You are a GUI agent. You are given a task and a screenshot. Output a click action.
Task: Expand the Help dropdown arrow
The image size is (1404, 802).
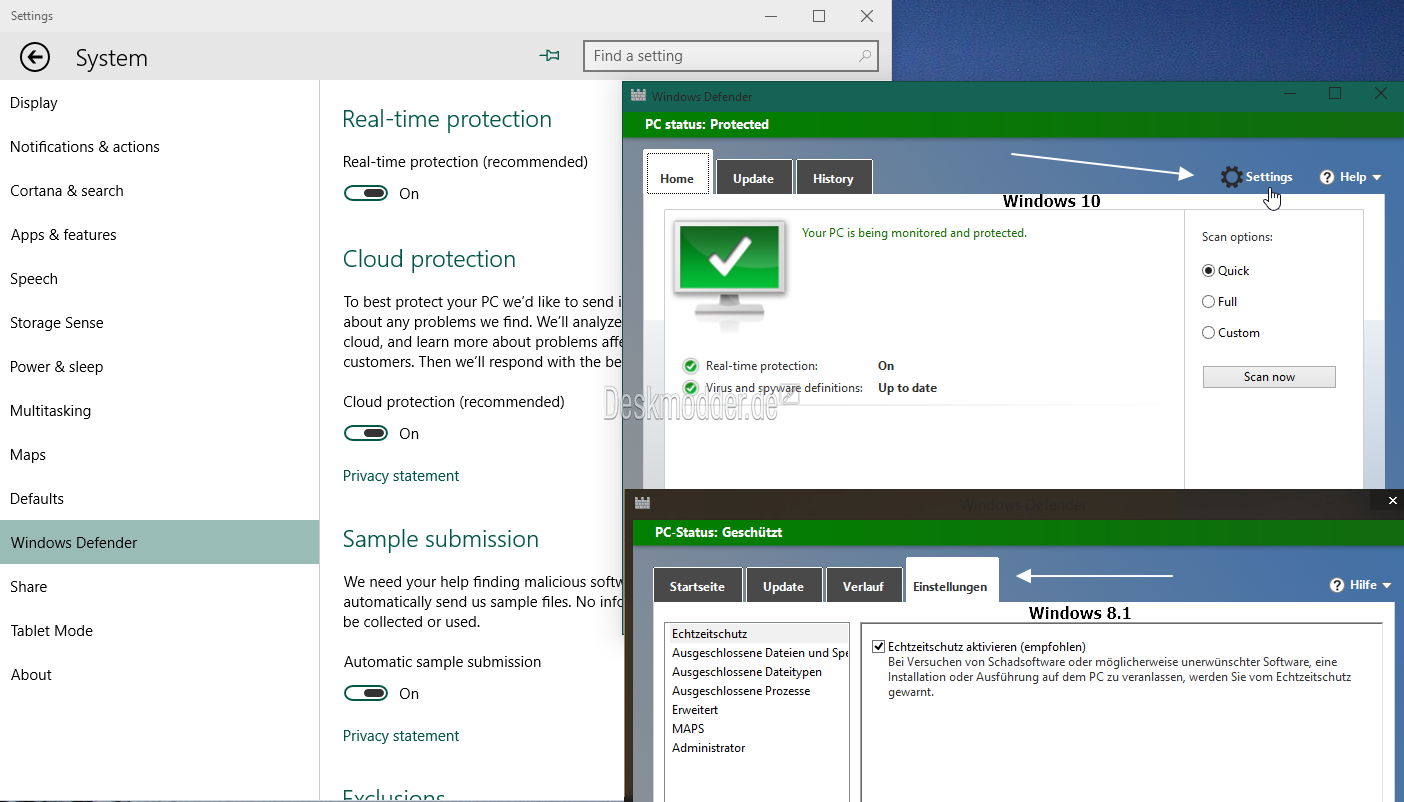pos(1377,178)
